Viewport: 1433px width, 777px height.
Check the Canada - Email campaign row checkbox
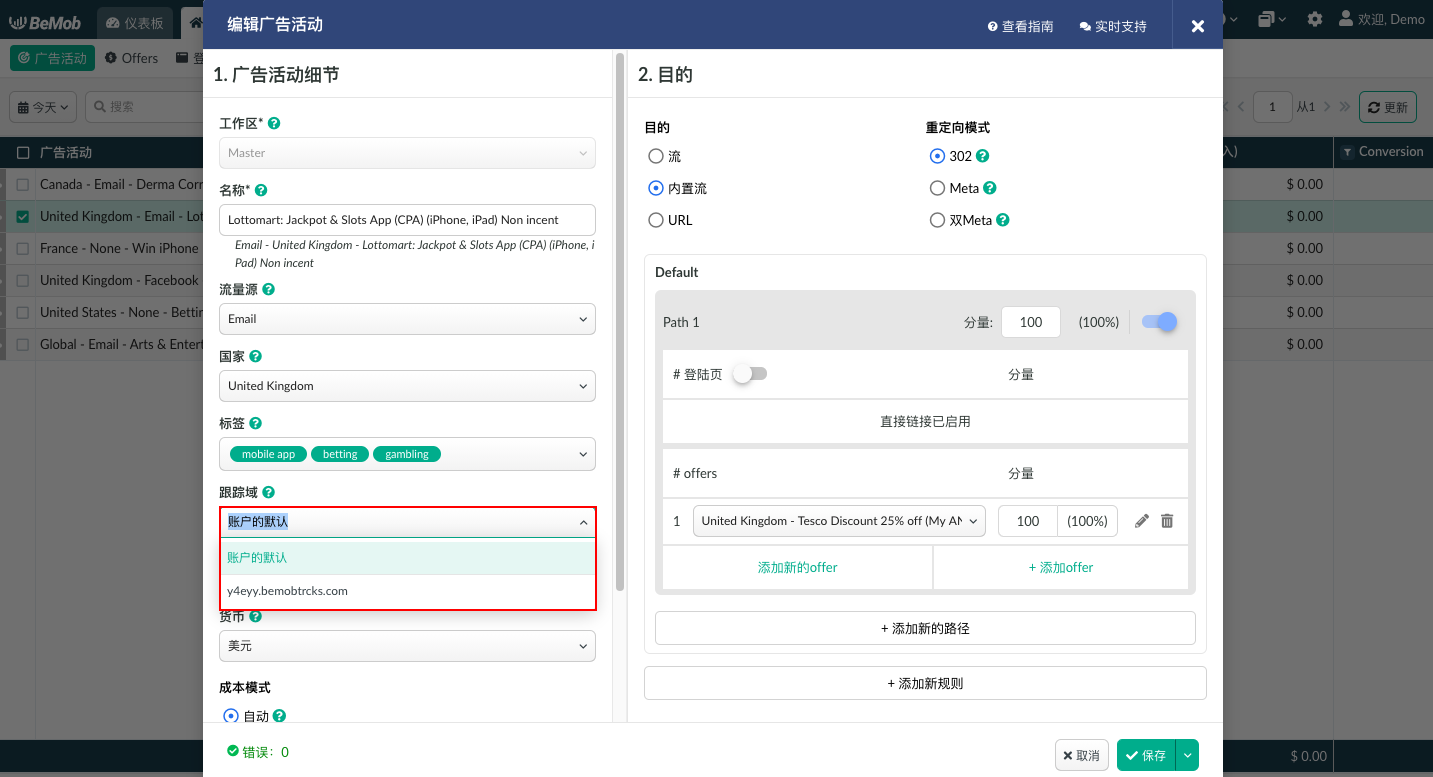point(23,185)
